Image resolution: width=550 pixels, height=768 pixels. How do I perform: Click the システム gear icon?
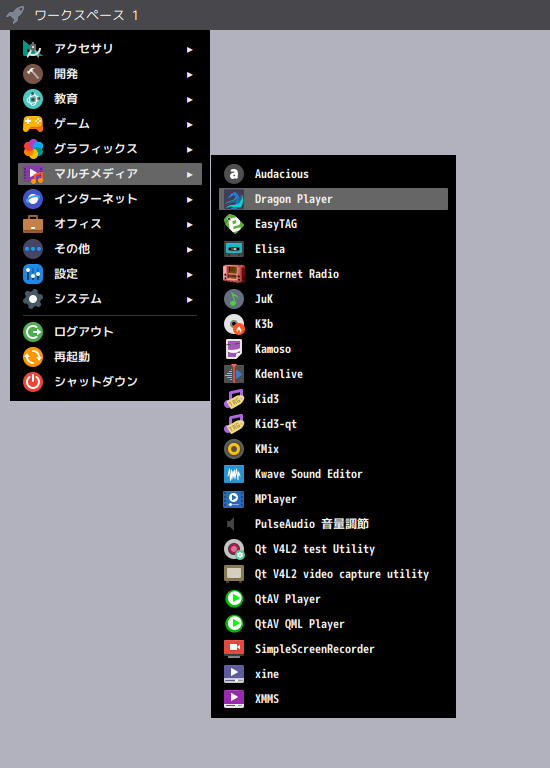pyautogui.click(x=33, y=299)
